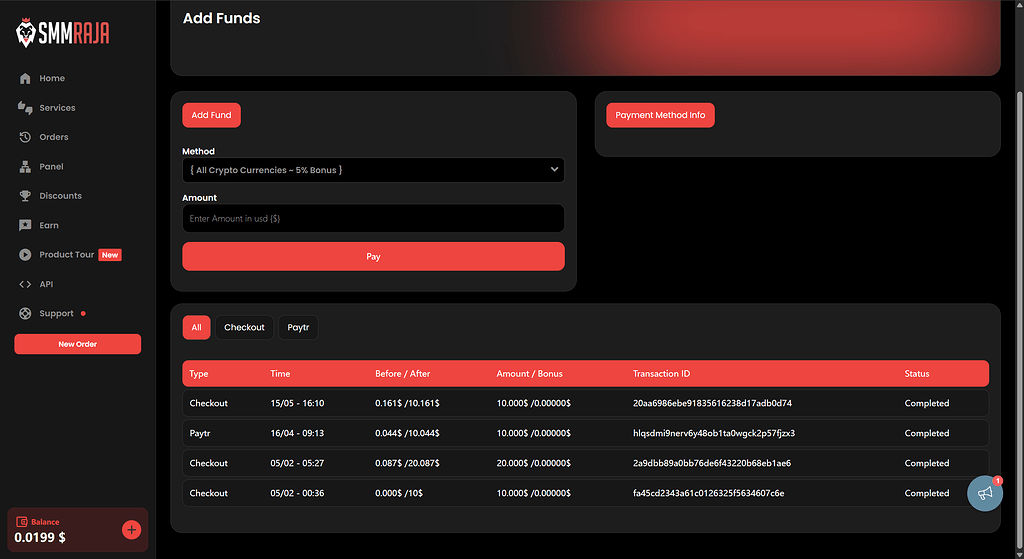Click the Type column header
Viewport: 1024px width, 559px height.
[x=199, y=374]
